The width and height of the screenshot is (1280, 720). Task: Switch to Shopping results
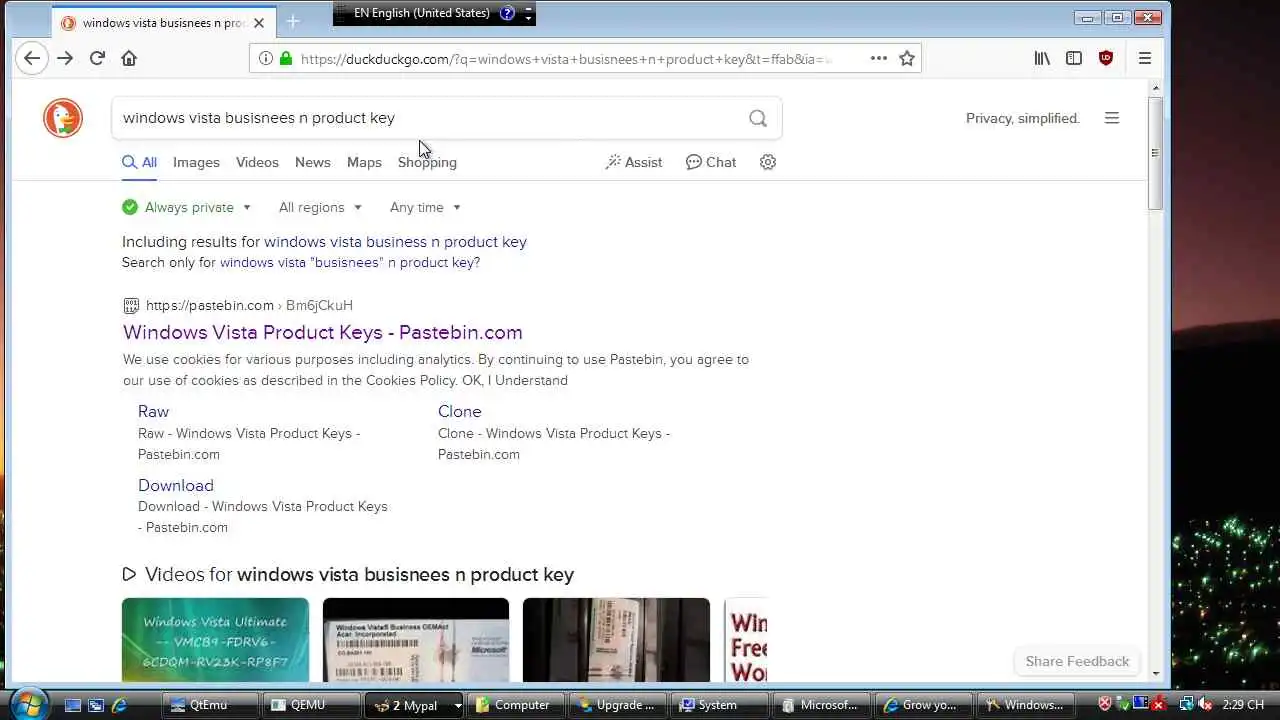(427, 162)
